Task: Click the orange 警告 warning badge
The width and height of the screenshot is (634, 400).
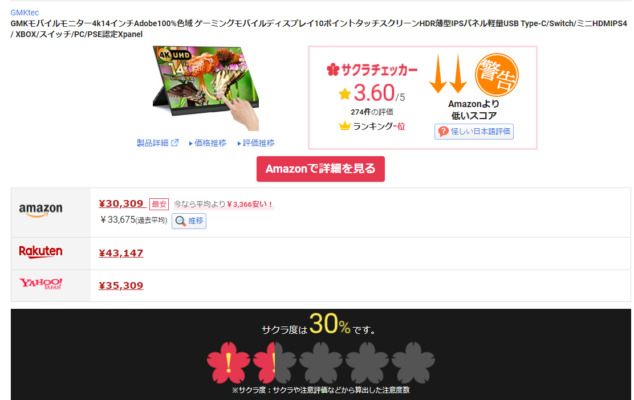Action: pyautogui.click(x=497, y=75)
